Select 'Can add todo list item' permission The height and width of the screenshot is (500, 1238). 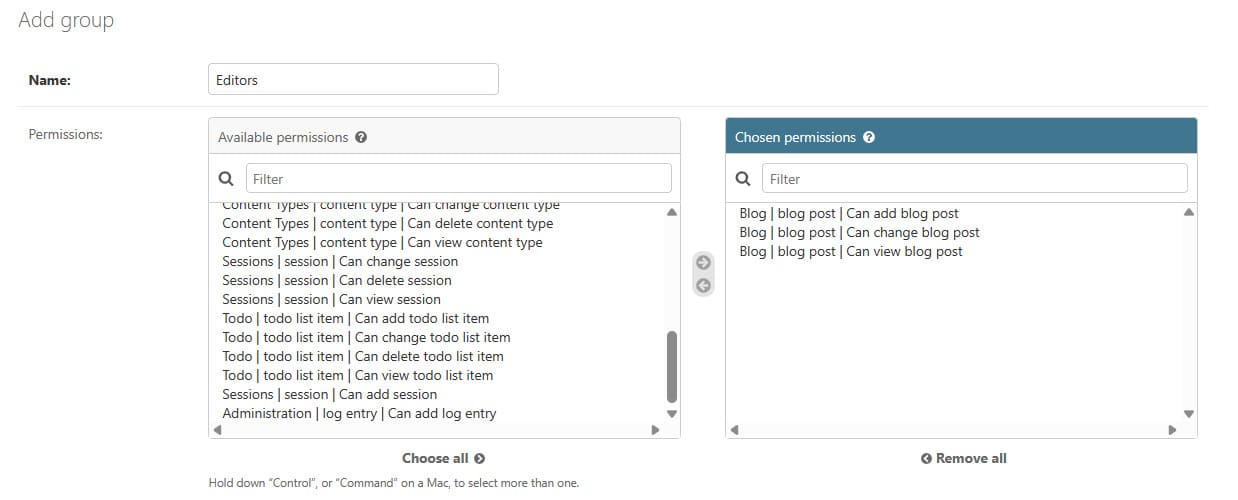(355, 318)
